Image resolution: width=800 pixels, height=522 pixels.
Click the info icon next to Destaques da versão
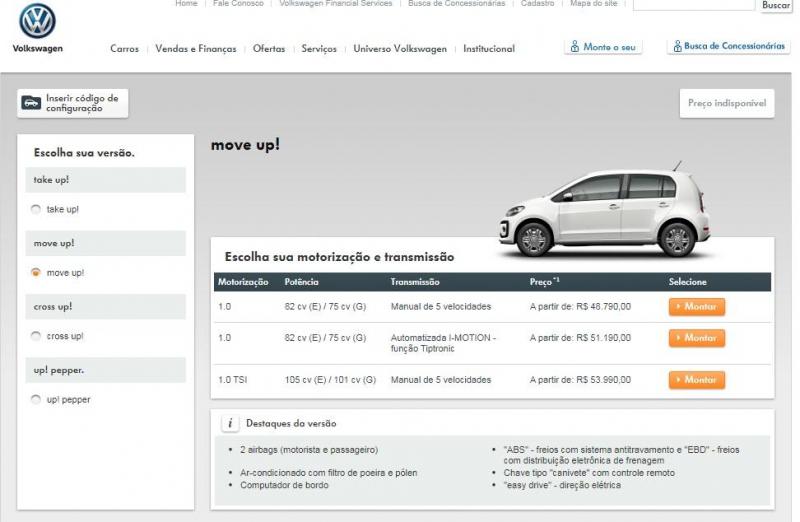tap(230, 423)
